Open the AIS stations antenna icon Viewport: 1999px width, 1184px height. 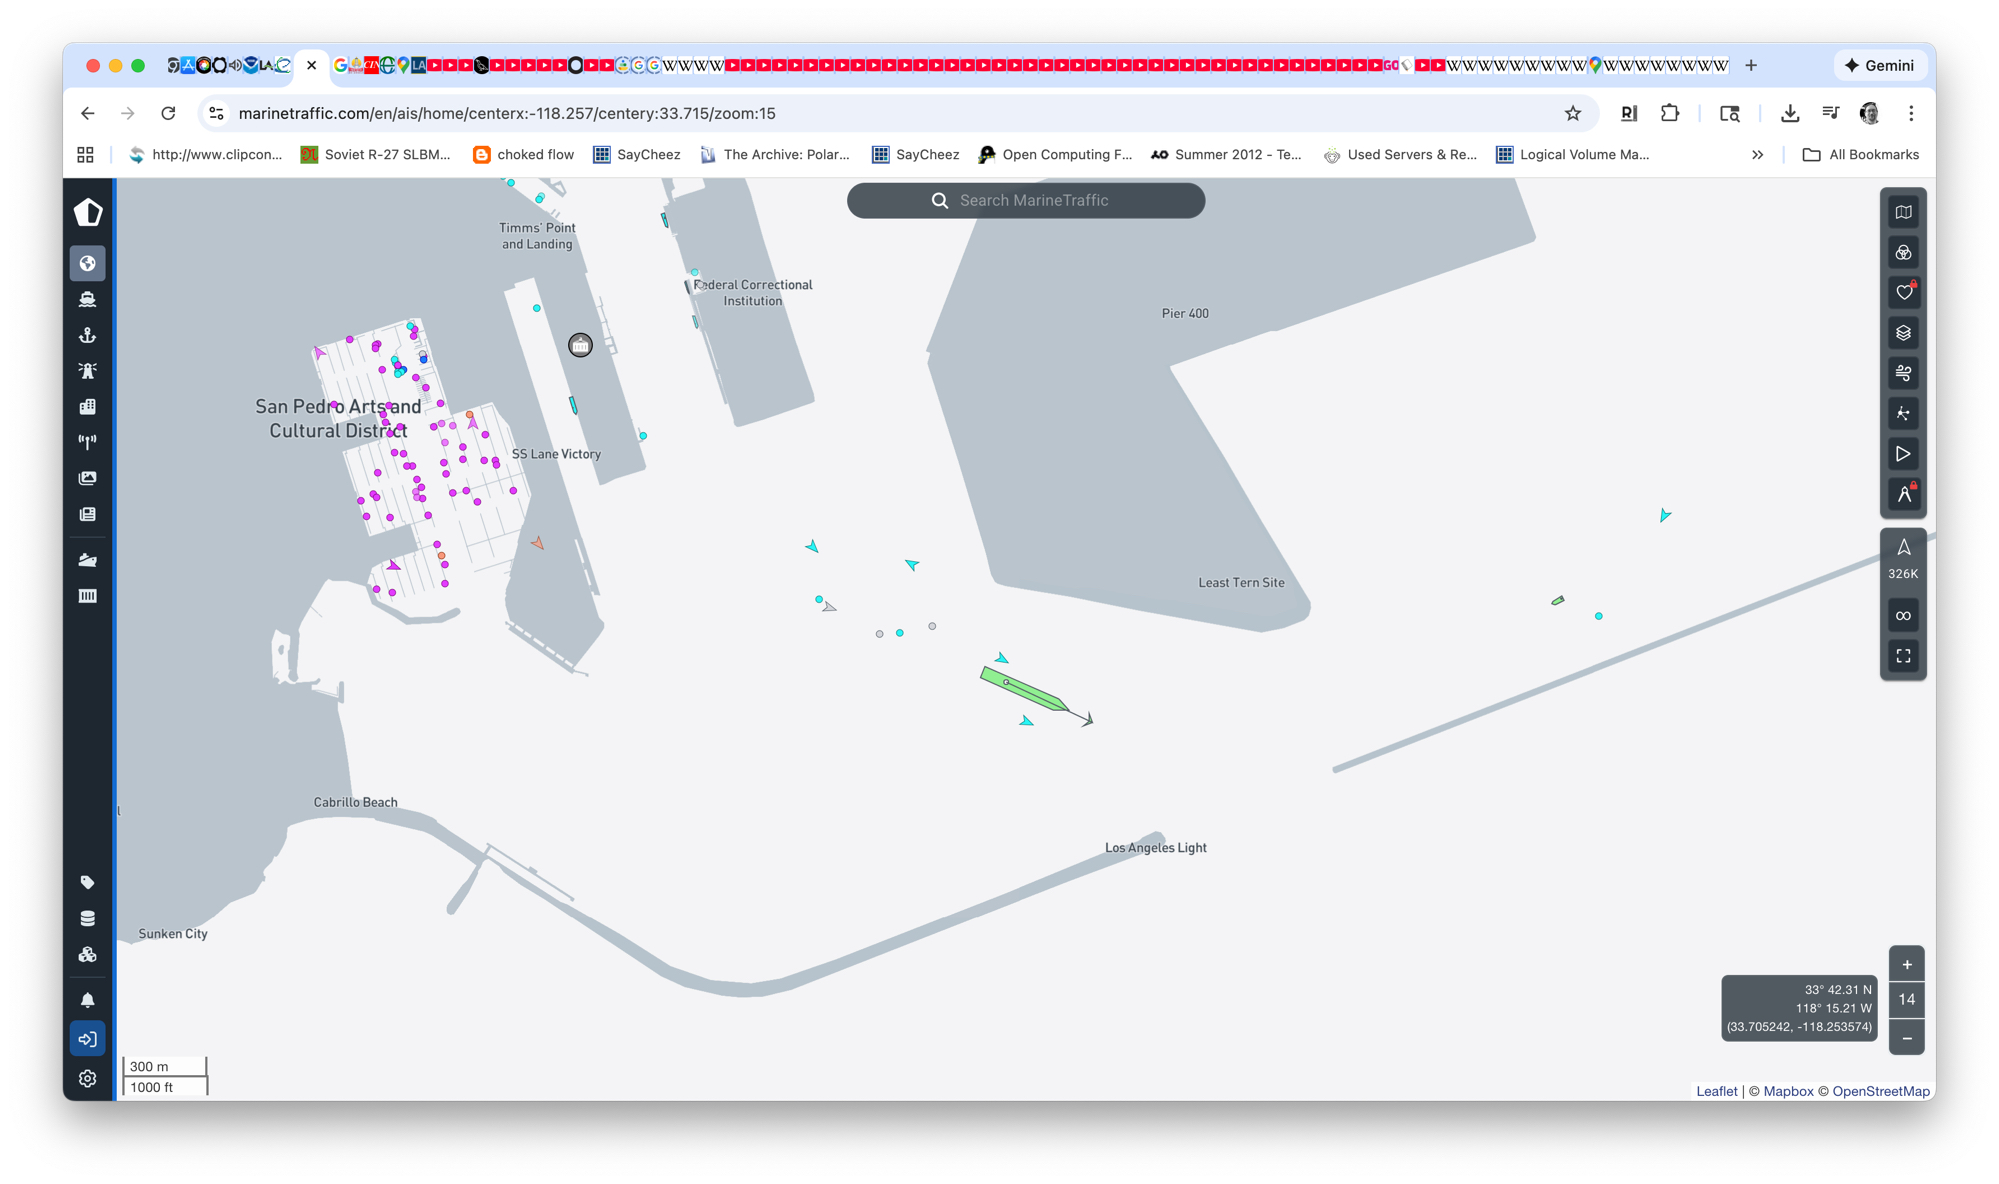[88, 442]
